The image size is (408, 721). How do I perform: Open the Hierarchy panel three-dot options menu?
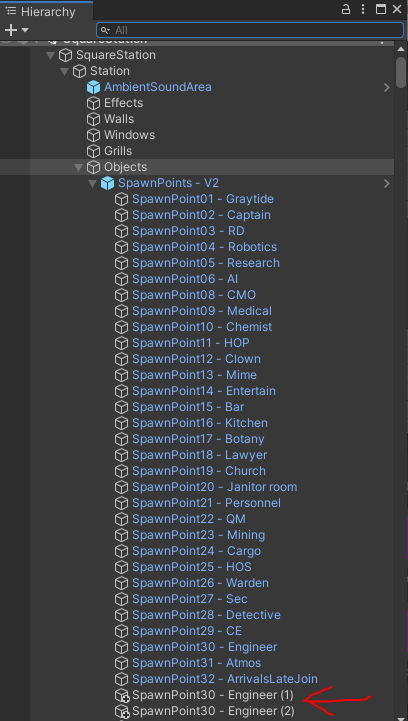(363, 9)
